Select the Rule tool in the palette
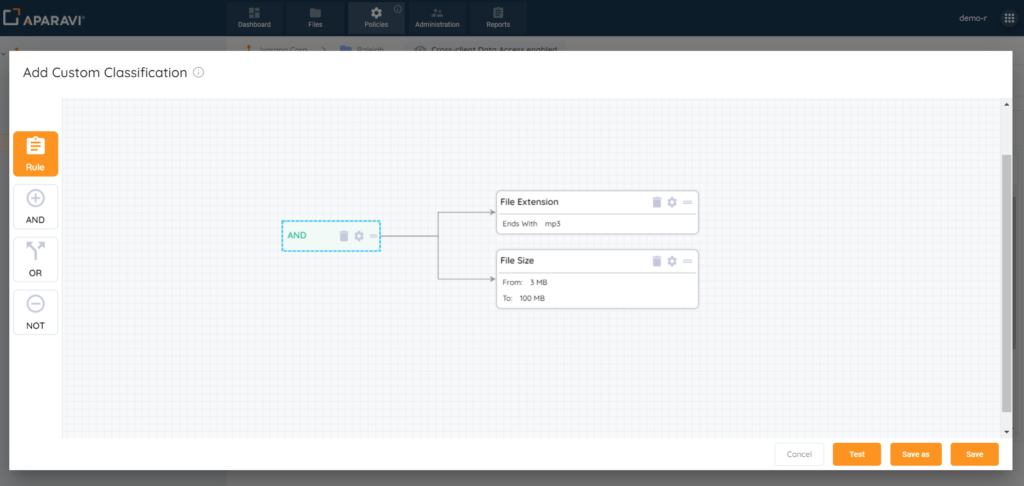The height and width of the screenshot is (486, 1024). coord(35,153)
